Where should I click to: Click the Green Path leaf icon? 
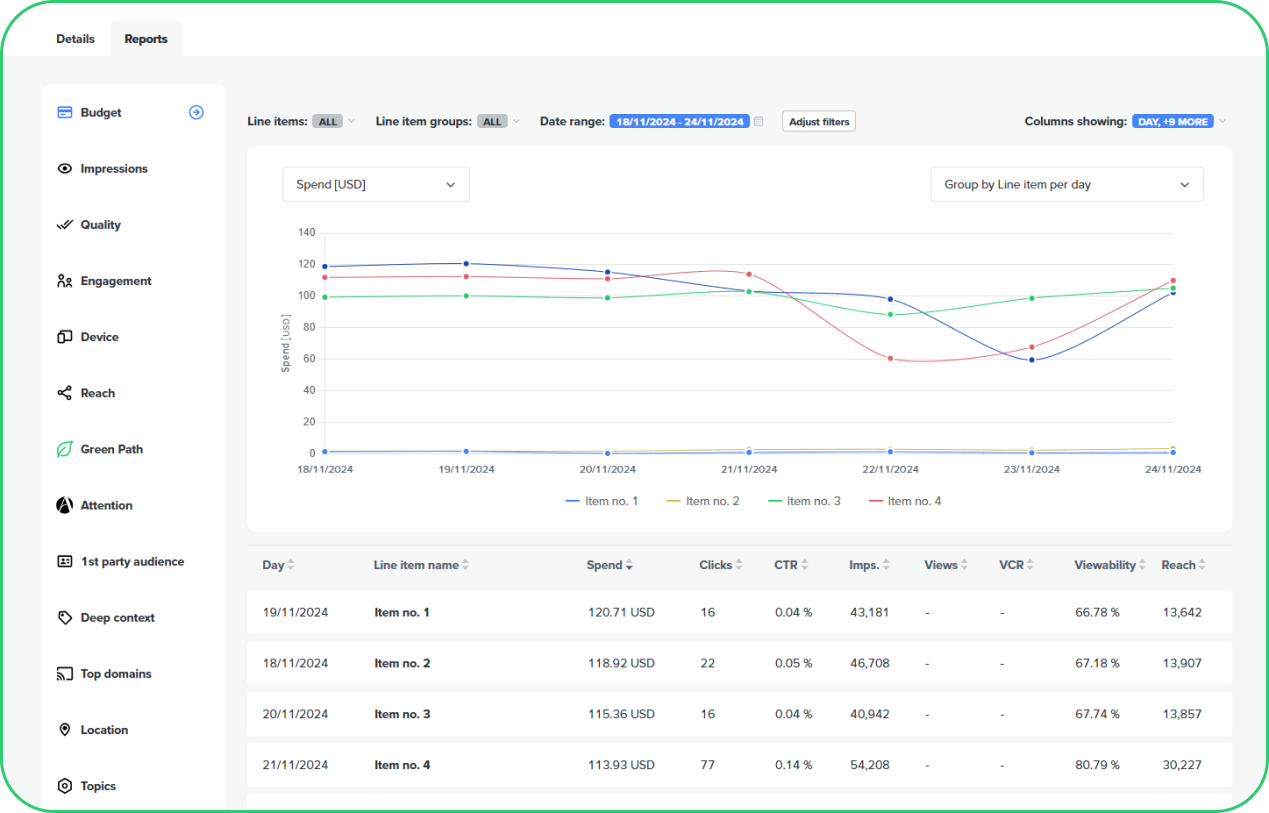65,450
